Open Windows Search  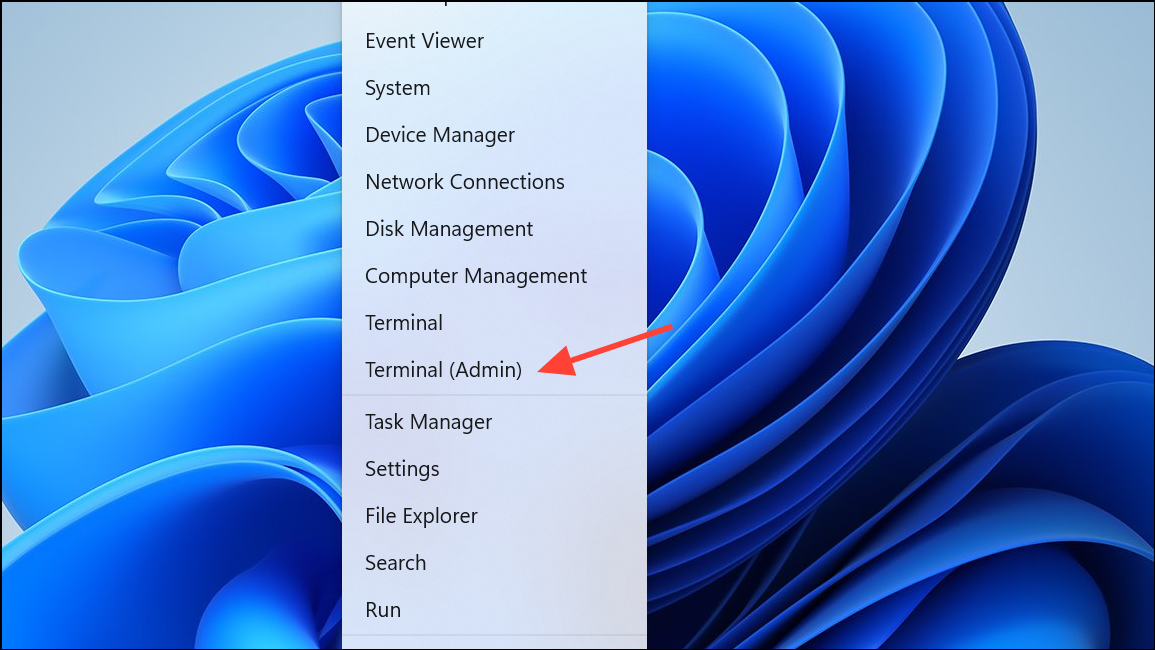(395, 563)
